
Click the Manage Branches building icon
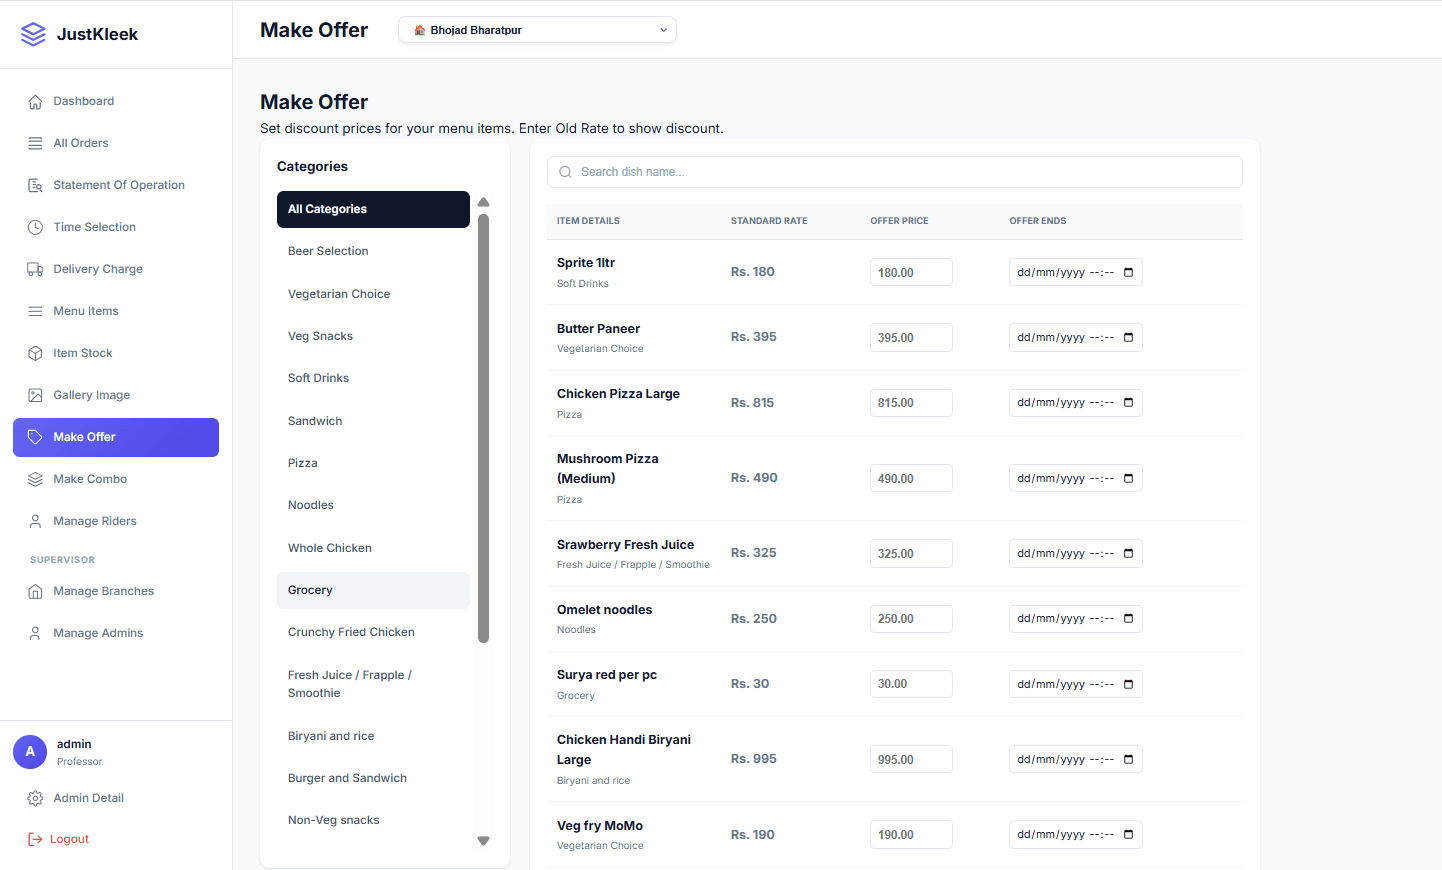(x=35, y=592)
